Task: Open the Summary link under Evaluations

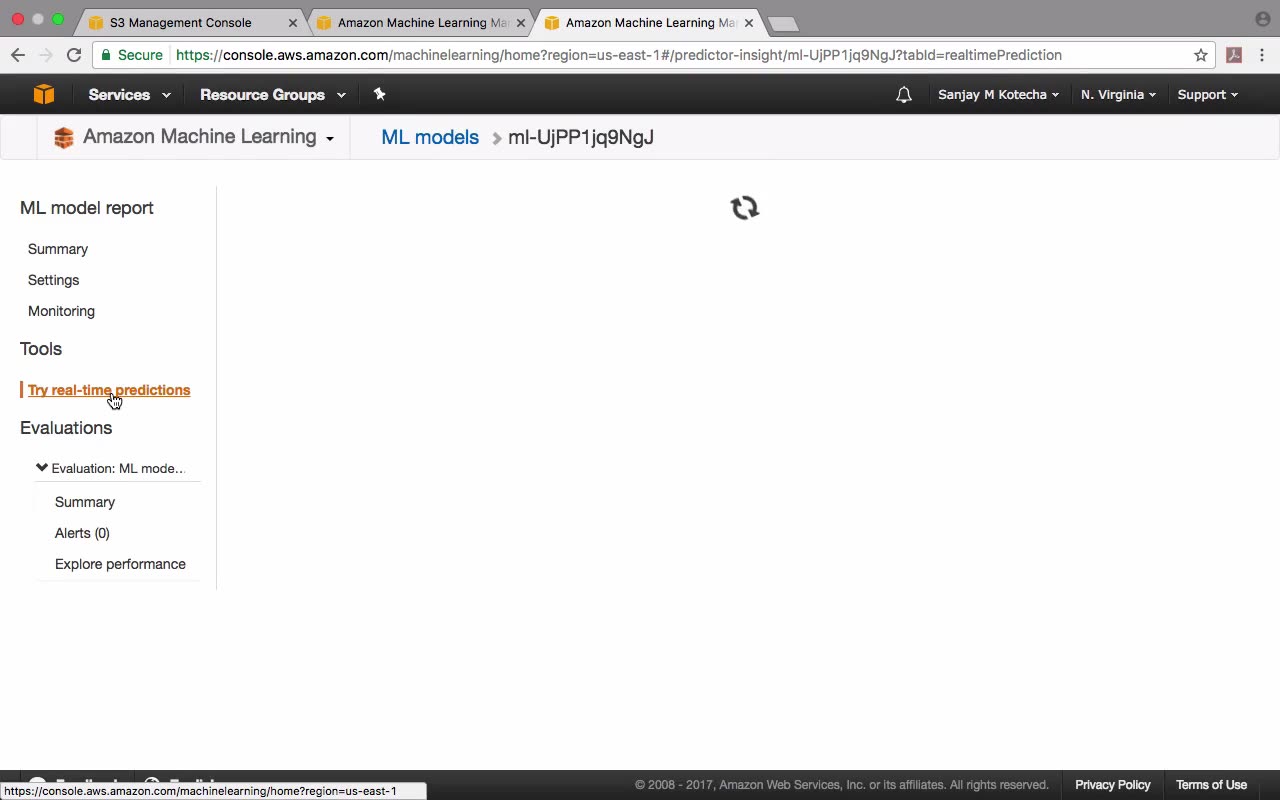Action: pos(85,502)
